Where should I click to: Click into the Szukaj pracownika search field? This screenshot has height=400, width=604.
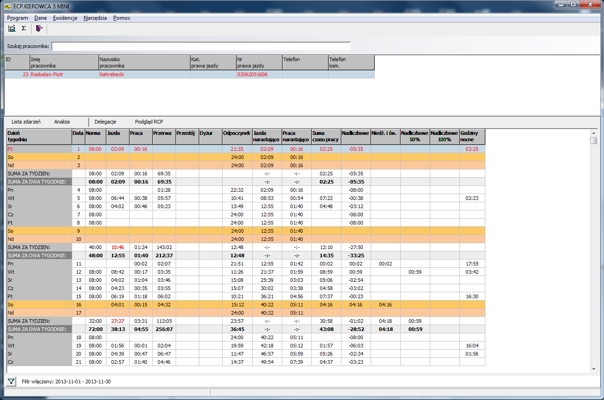pos(200,46)
